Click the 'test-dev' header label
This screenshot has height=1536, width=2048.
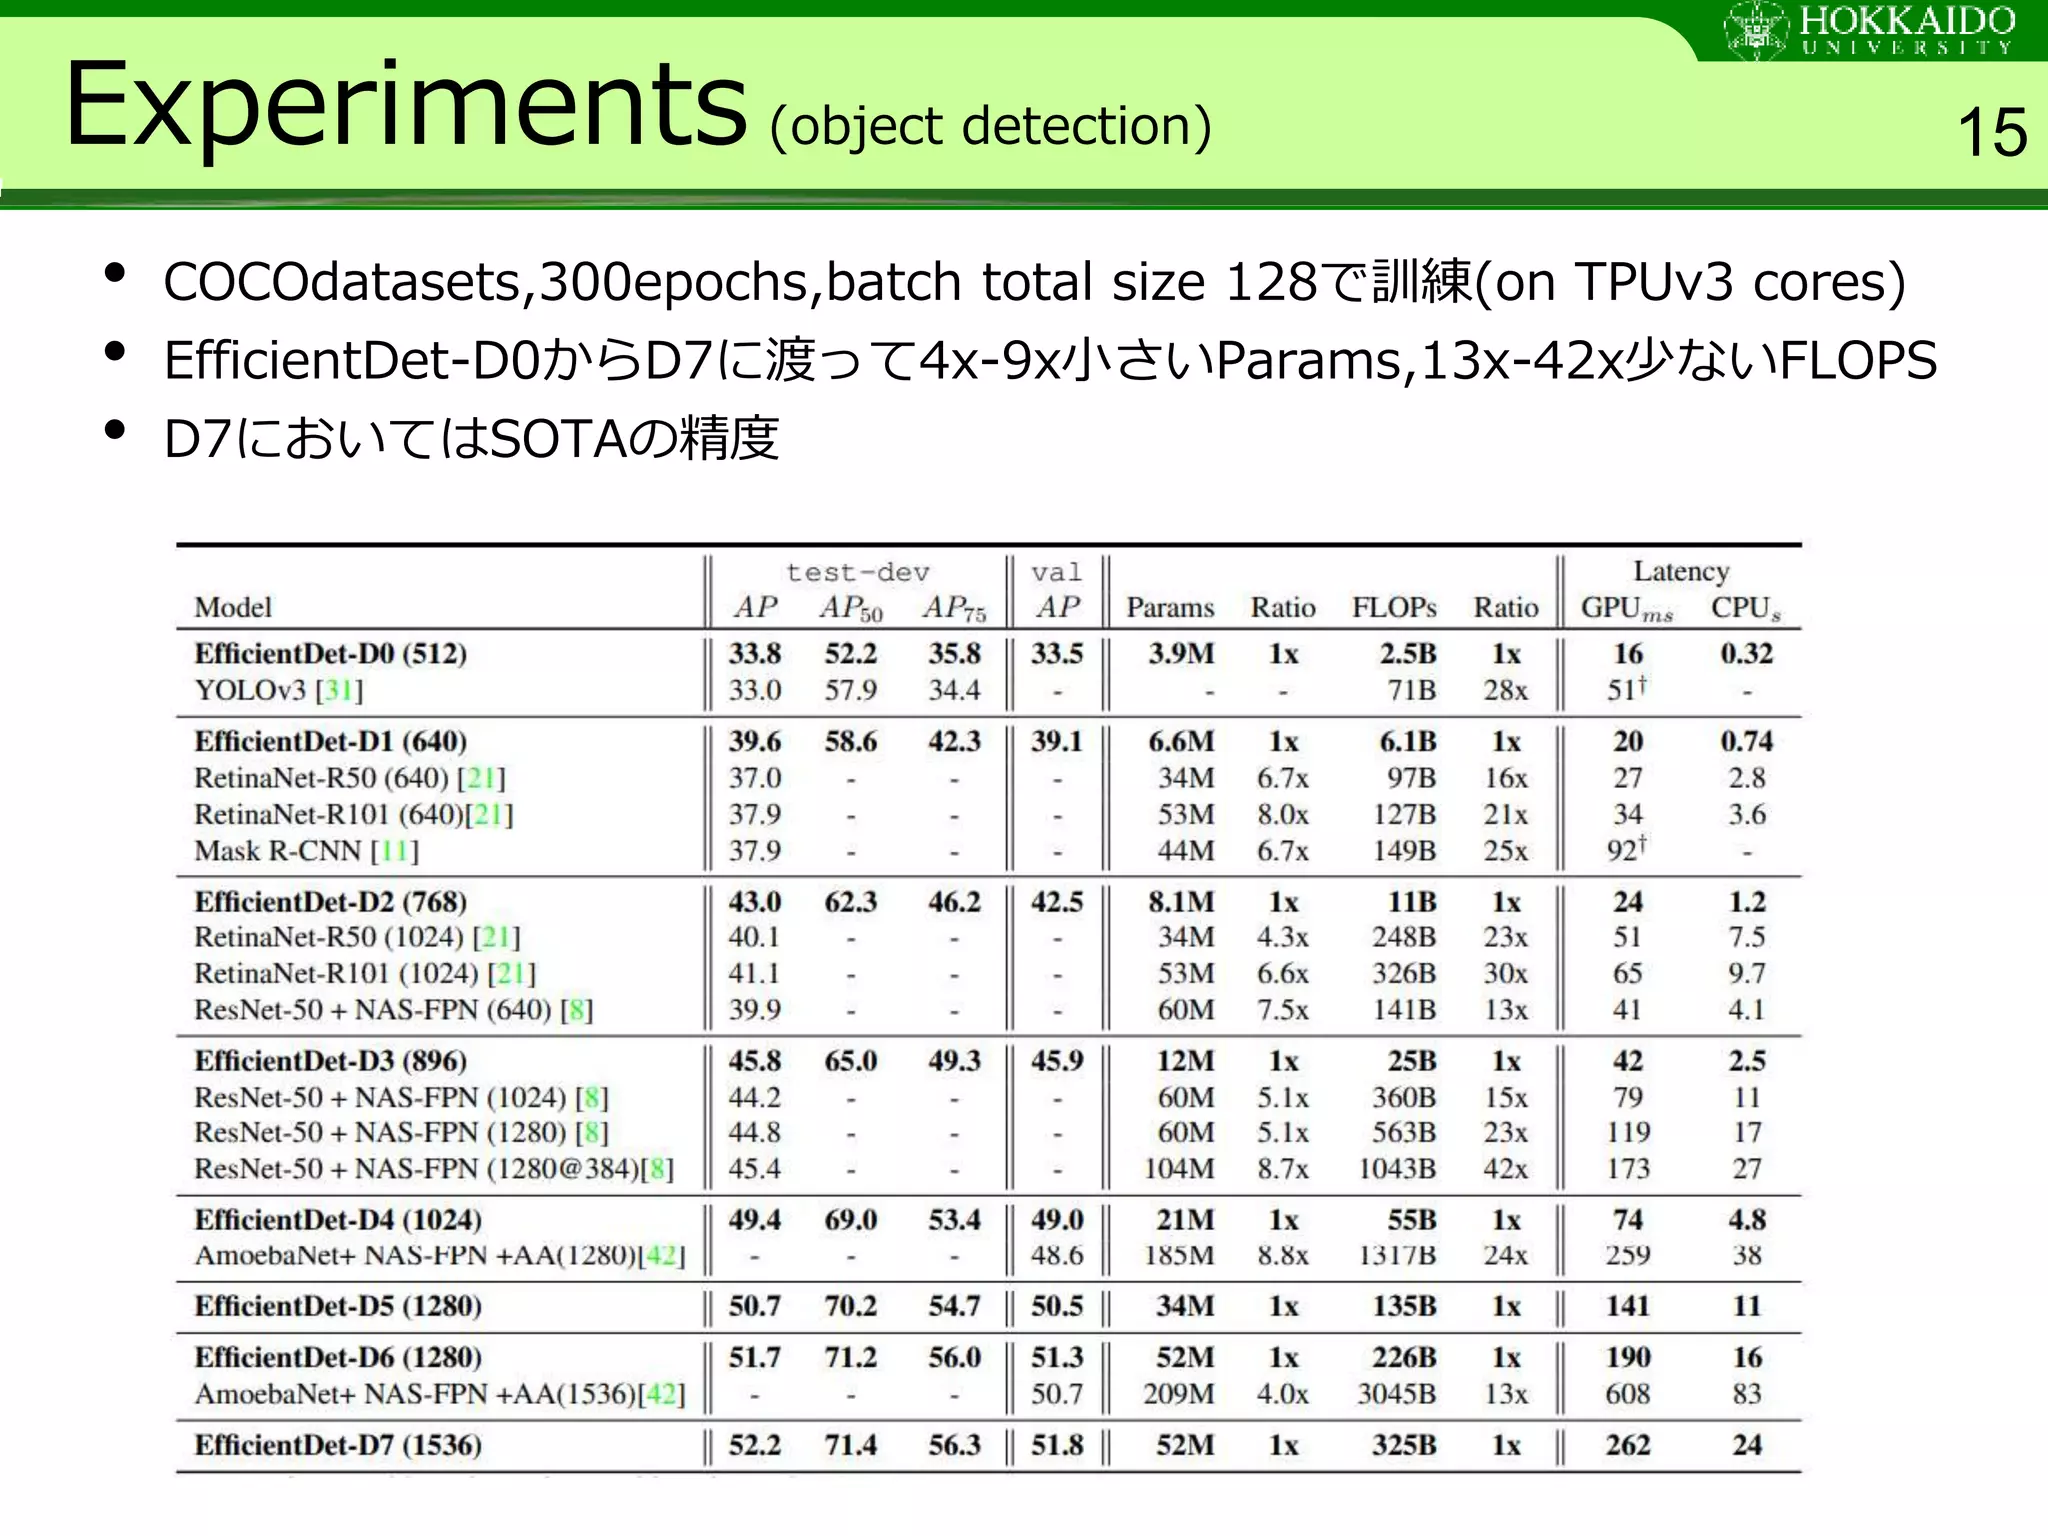tap(858, 572)
